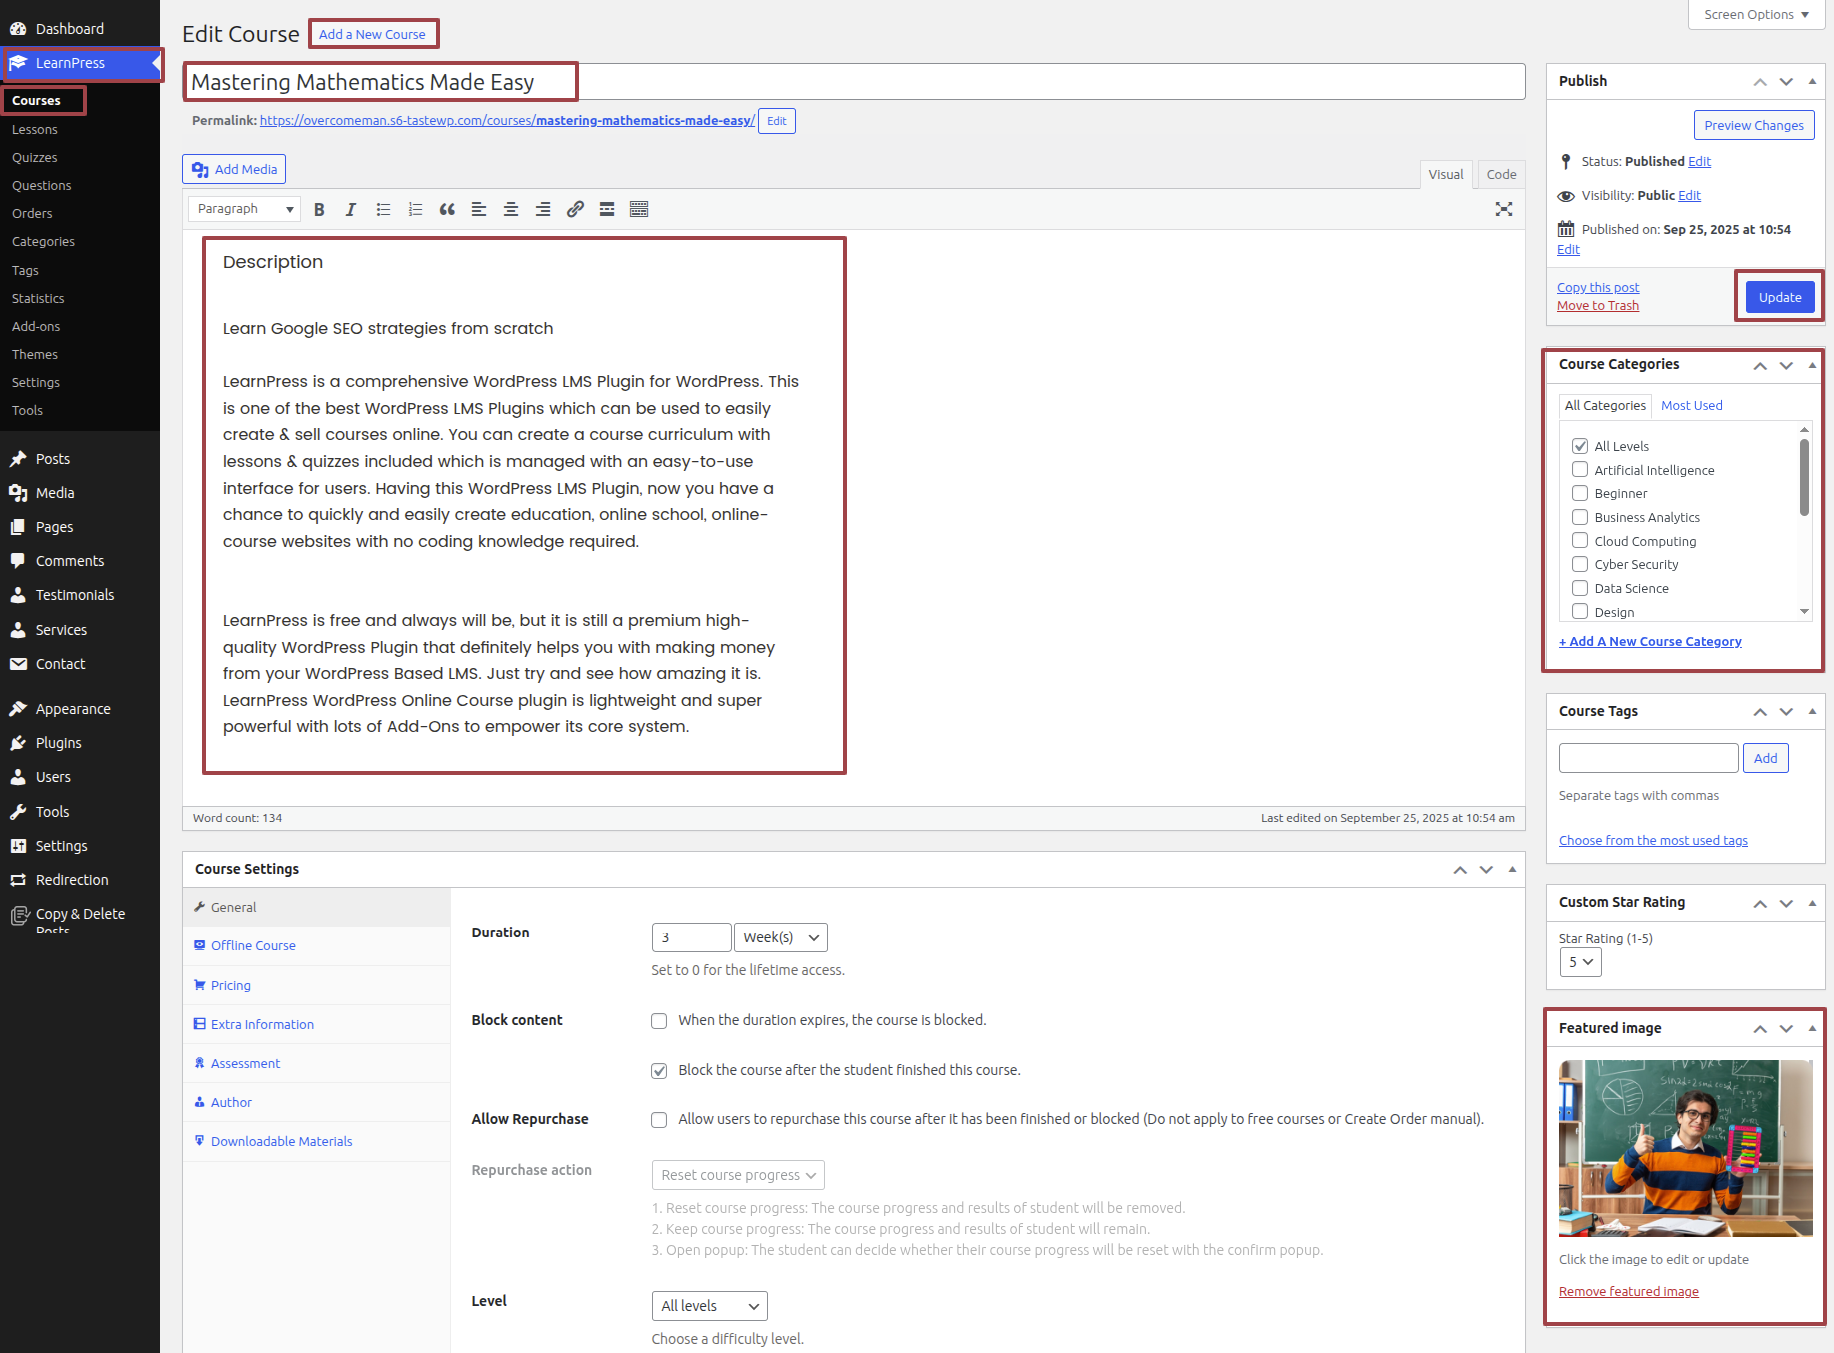Click the insert link icon
The width and height of the screenshot is (1834, 1353).
click(575, 209)
